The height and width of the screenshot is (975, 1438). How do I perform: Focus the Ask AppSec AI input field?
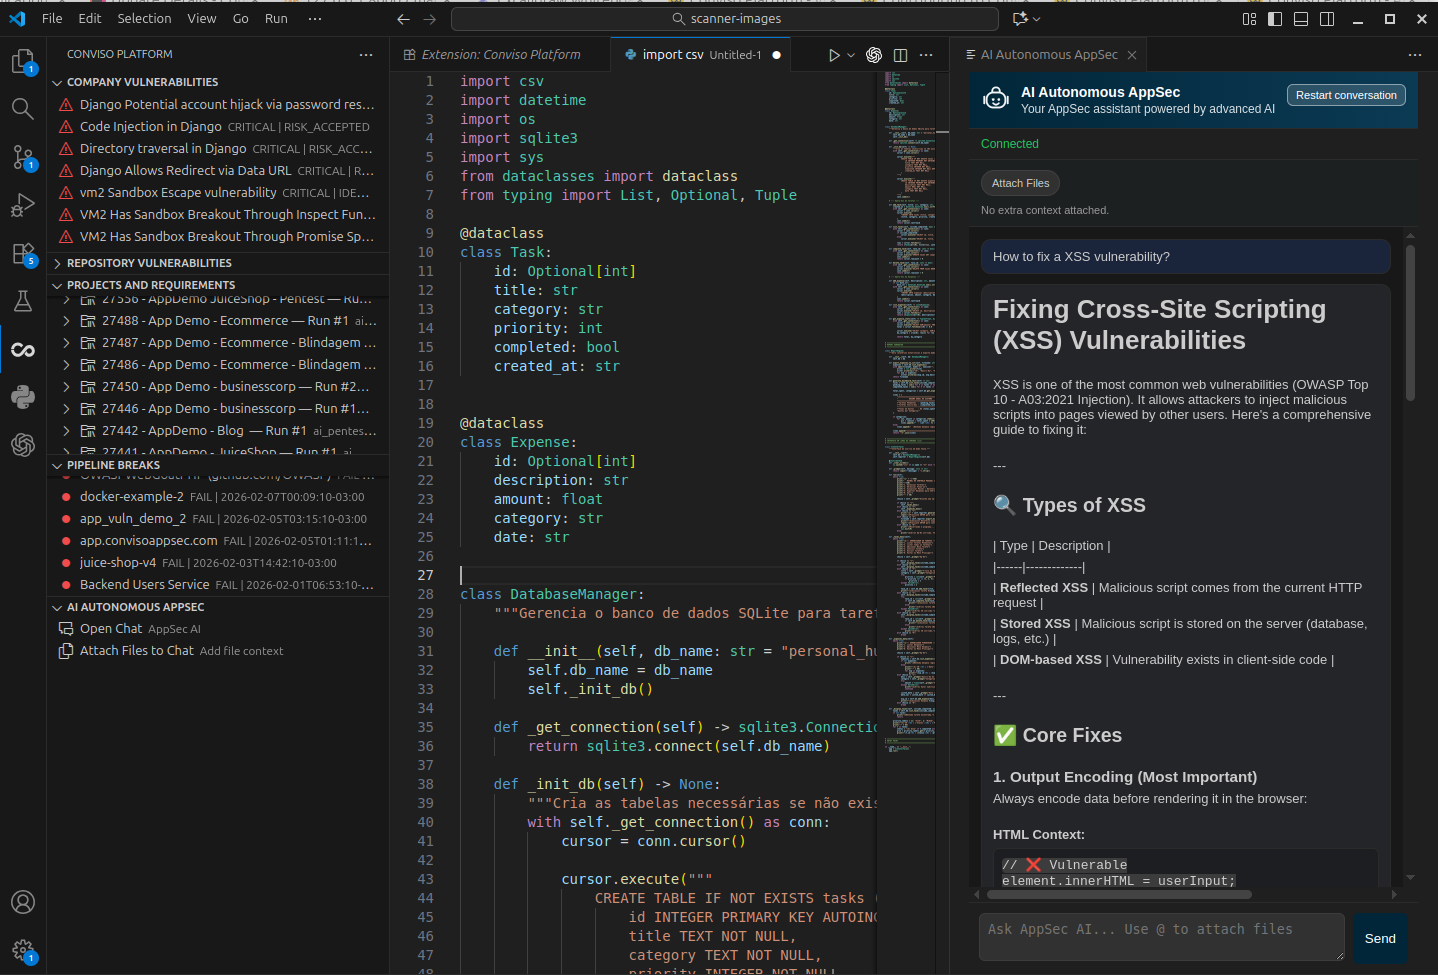pos(1162,937)
